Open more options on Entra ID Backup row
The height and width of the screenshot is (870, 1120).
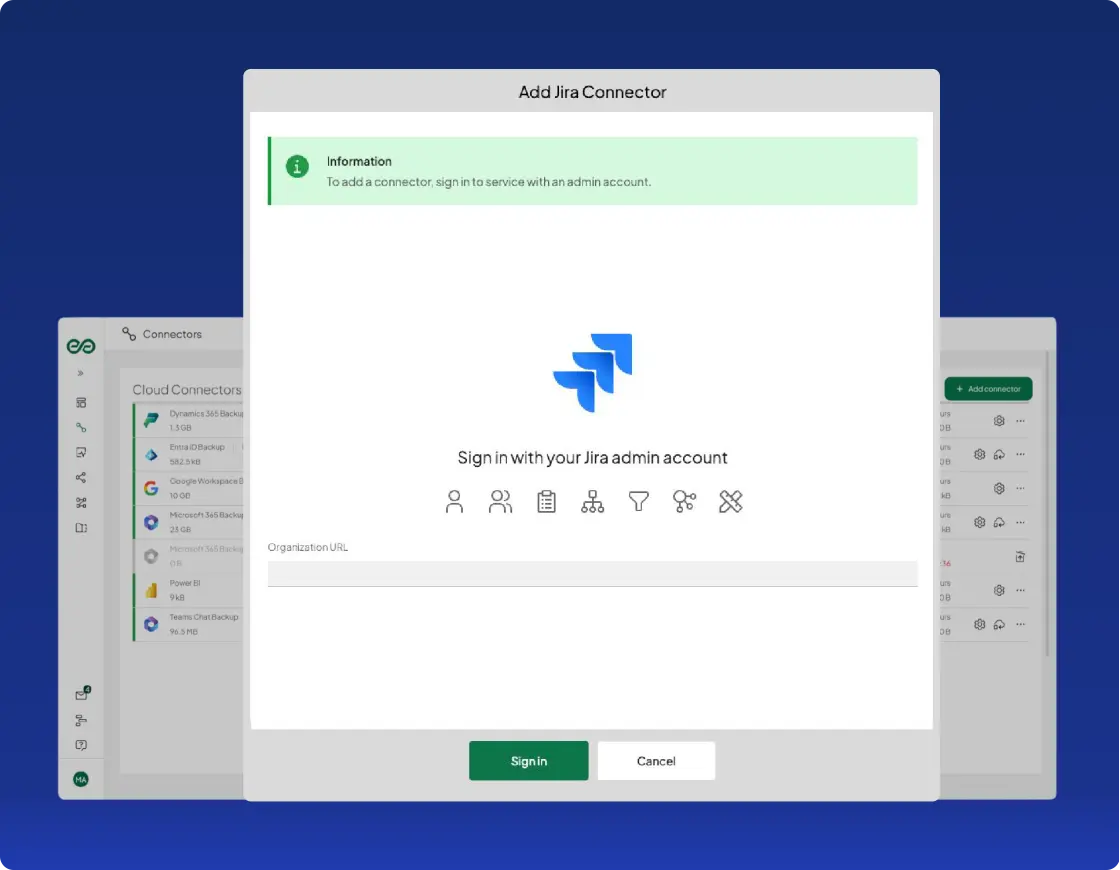pyautogui.click(x=1020, y=454)
